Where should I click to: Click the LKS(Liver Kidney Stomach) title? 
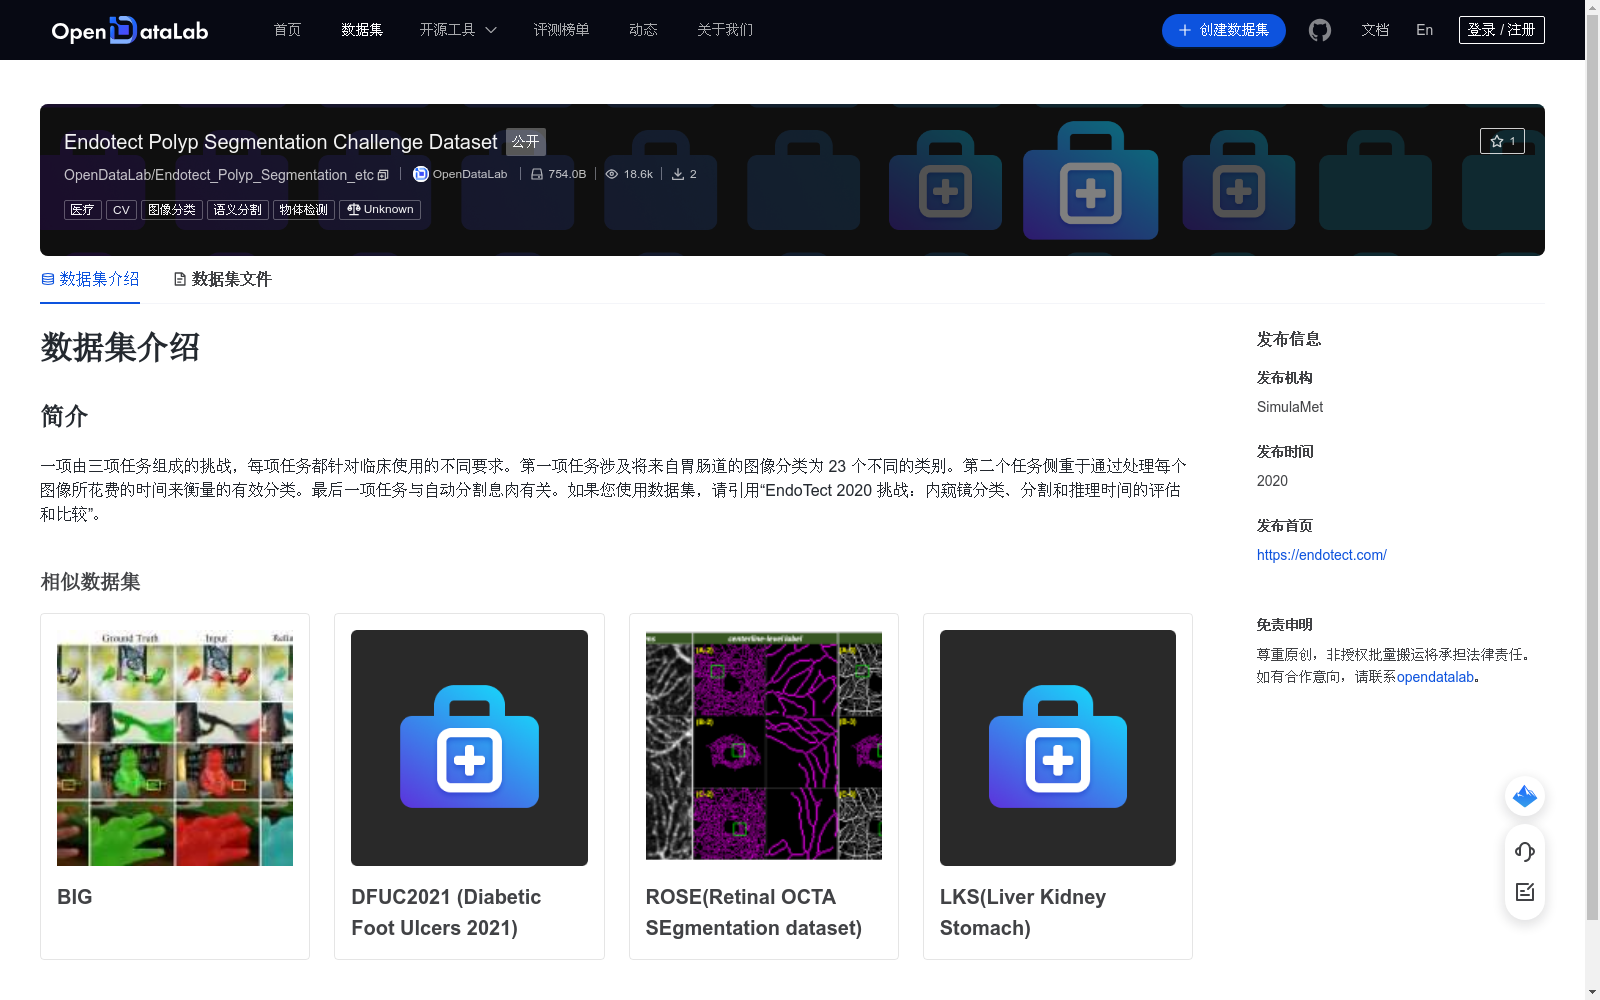1023,912
